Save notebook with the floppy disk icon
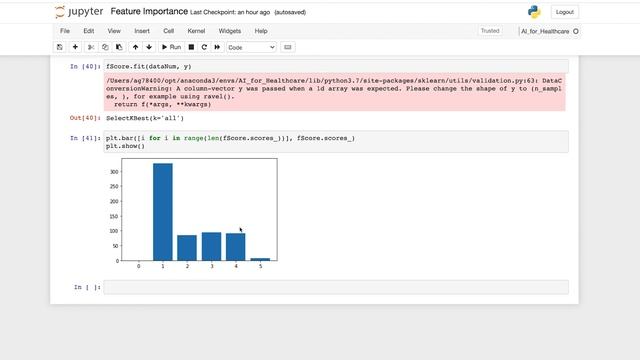This screenshot has height=360, width=640. pos(60,47)
